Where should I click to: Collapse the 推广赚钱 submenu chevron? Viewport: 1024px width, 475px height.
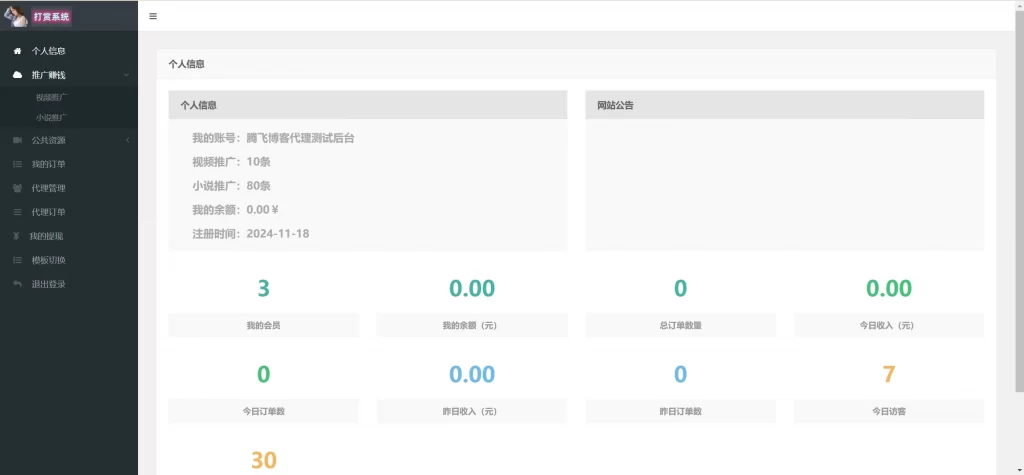[x=126, y=75]
